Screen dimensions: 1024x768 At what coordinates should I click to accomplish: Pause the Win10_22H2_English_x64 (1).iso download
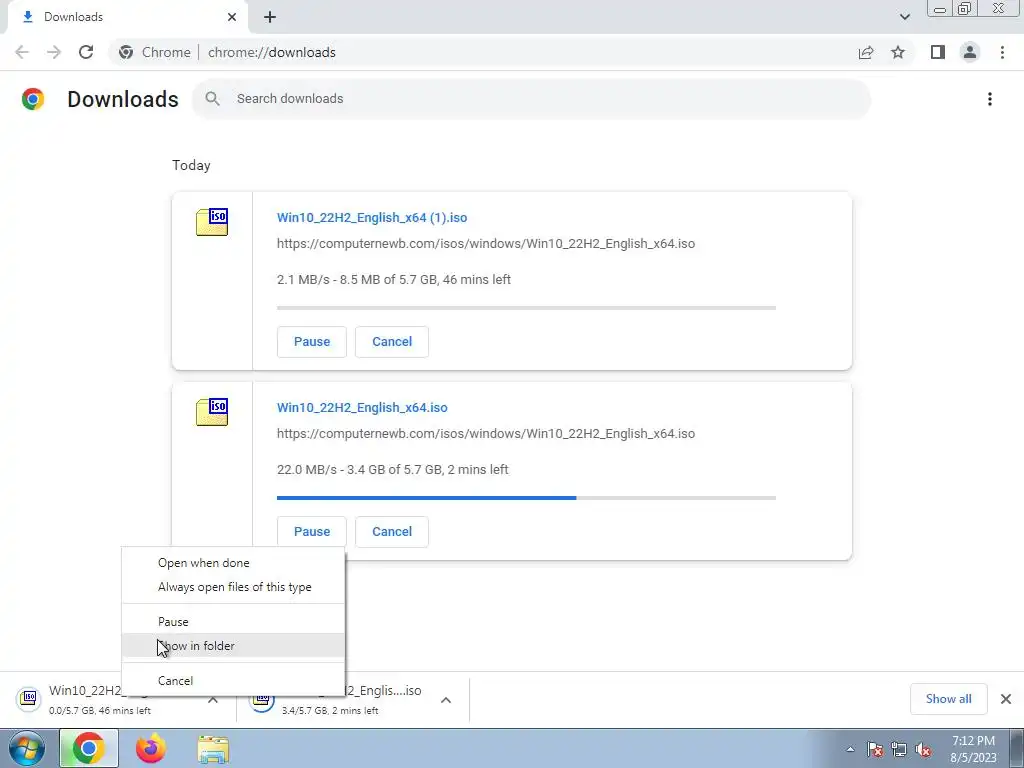(312, 342)
